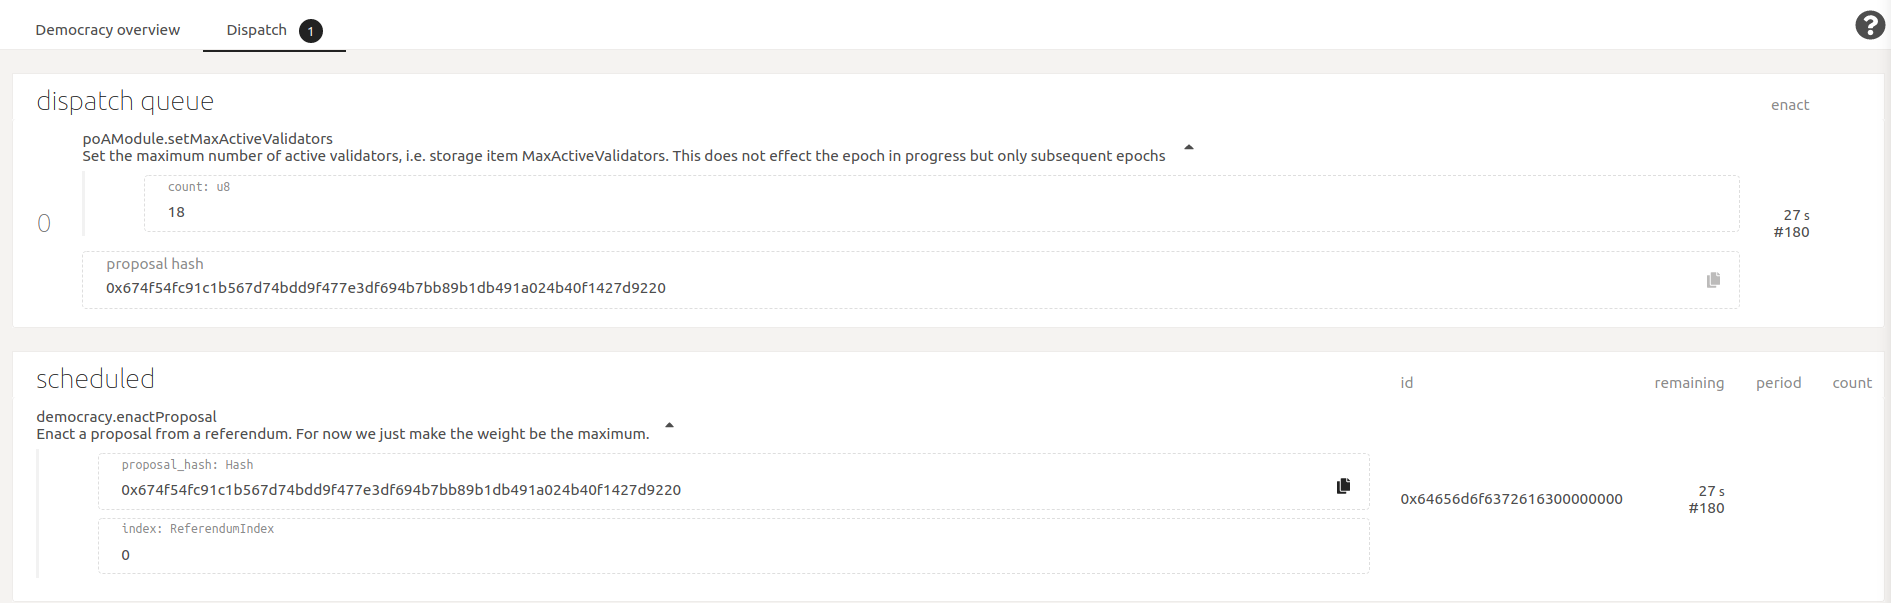1891x603 pixels.
Task: Click the remaining column header
Action: coord(1688,383)
